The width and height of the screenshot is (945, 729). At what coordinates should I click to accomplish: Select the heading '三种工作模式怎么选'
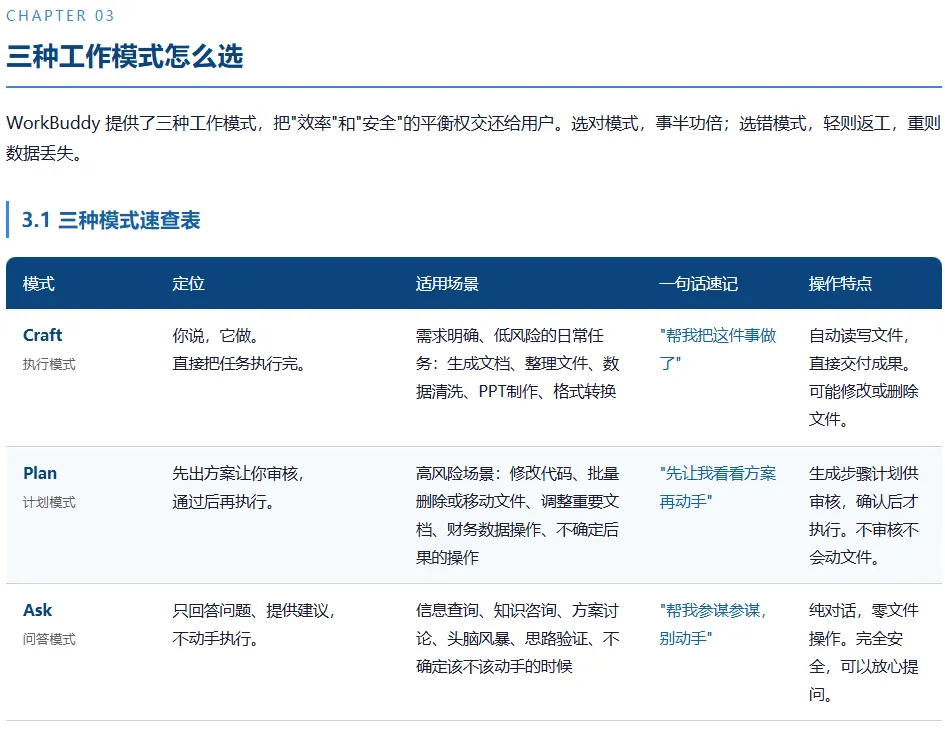click(x=125, y=57)
